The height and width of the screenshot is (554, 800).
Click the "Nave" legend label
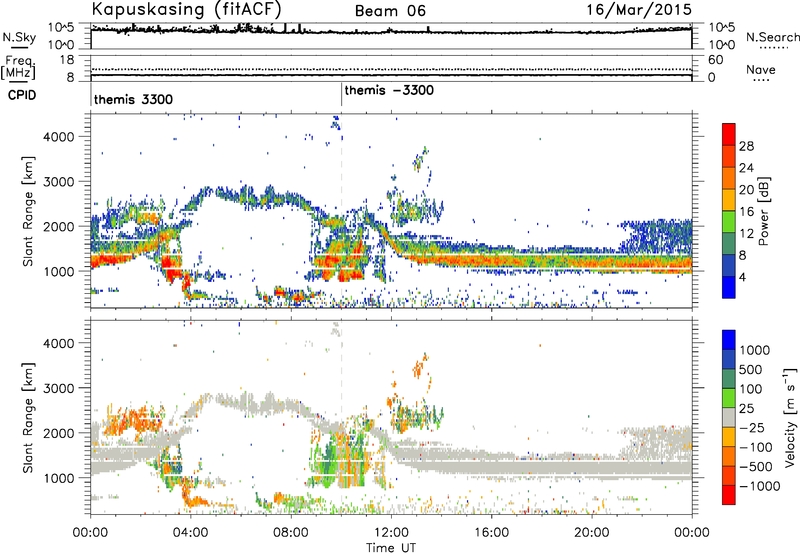tap(761, 70)
